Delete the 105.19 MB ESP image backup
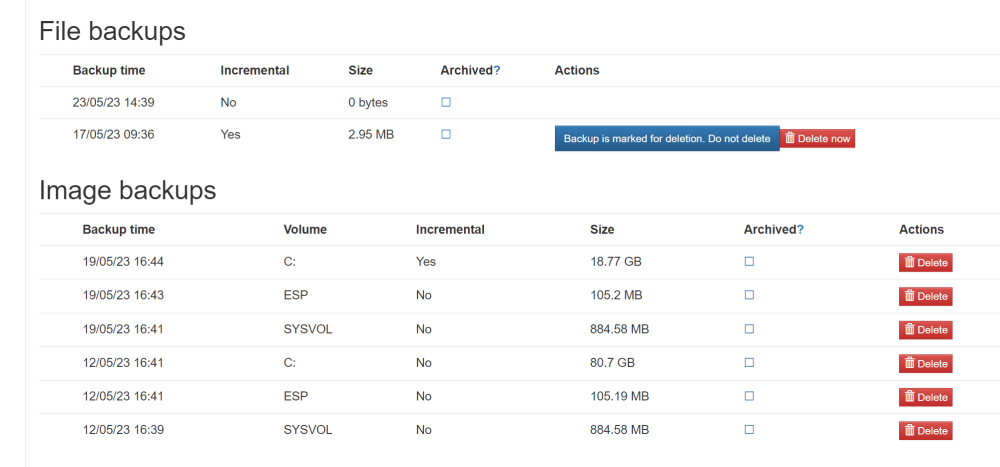Image resolution: width=1000 pixels, height=467 pixels. [x=925, y=397]
